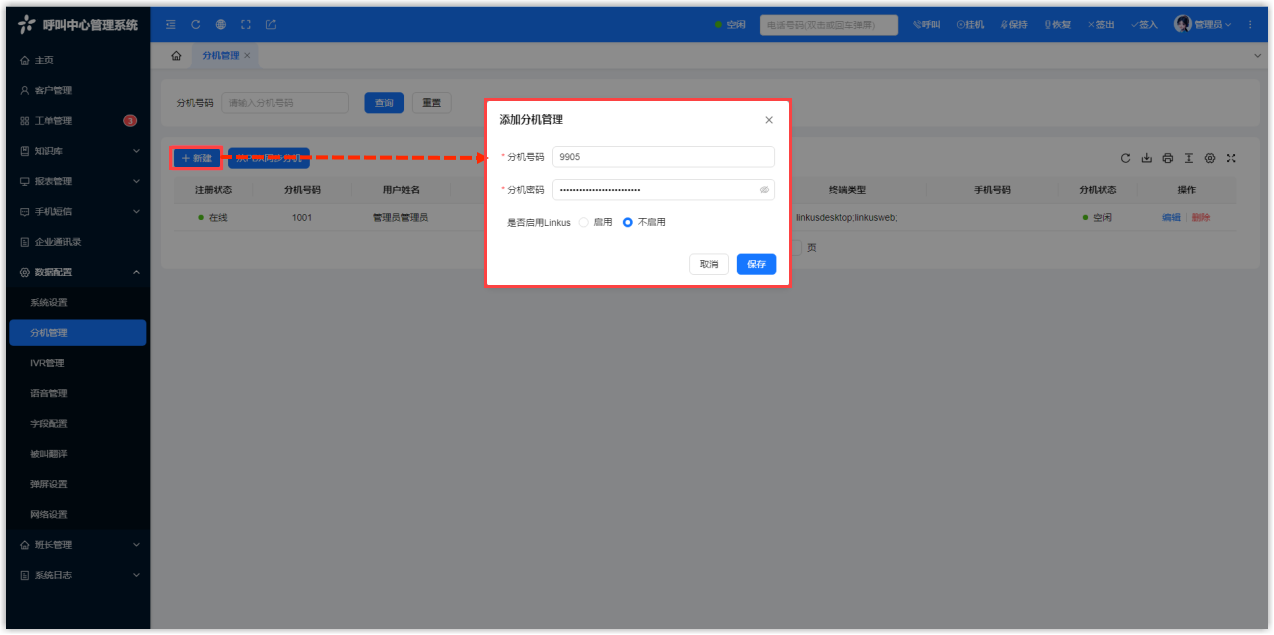
Task: Open 系统设置 in the sidebar
Action: coord(49,302)
